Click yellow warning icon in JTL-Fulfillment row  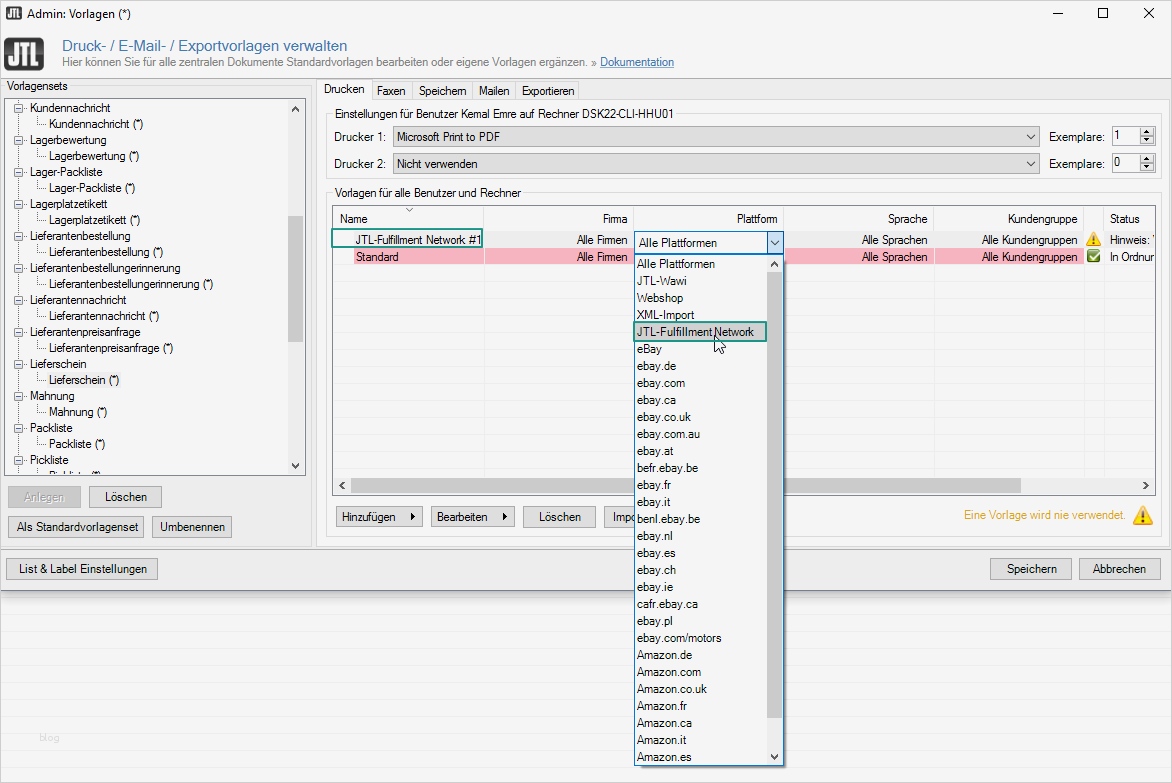[1093, 240]
